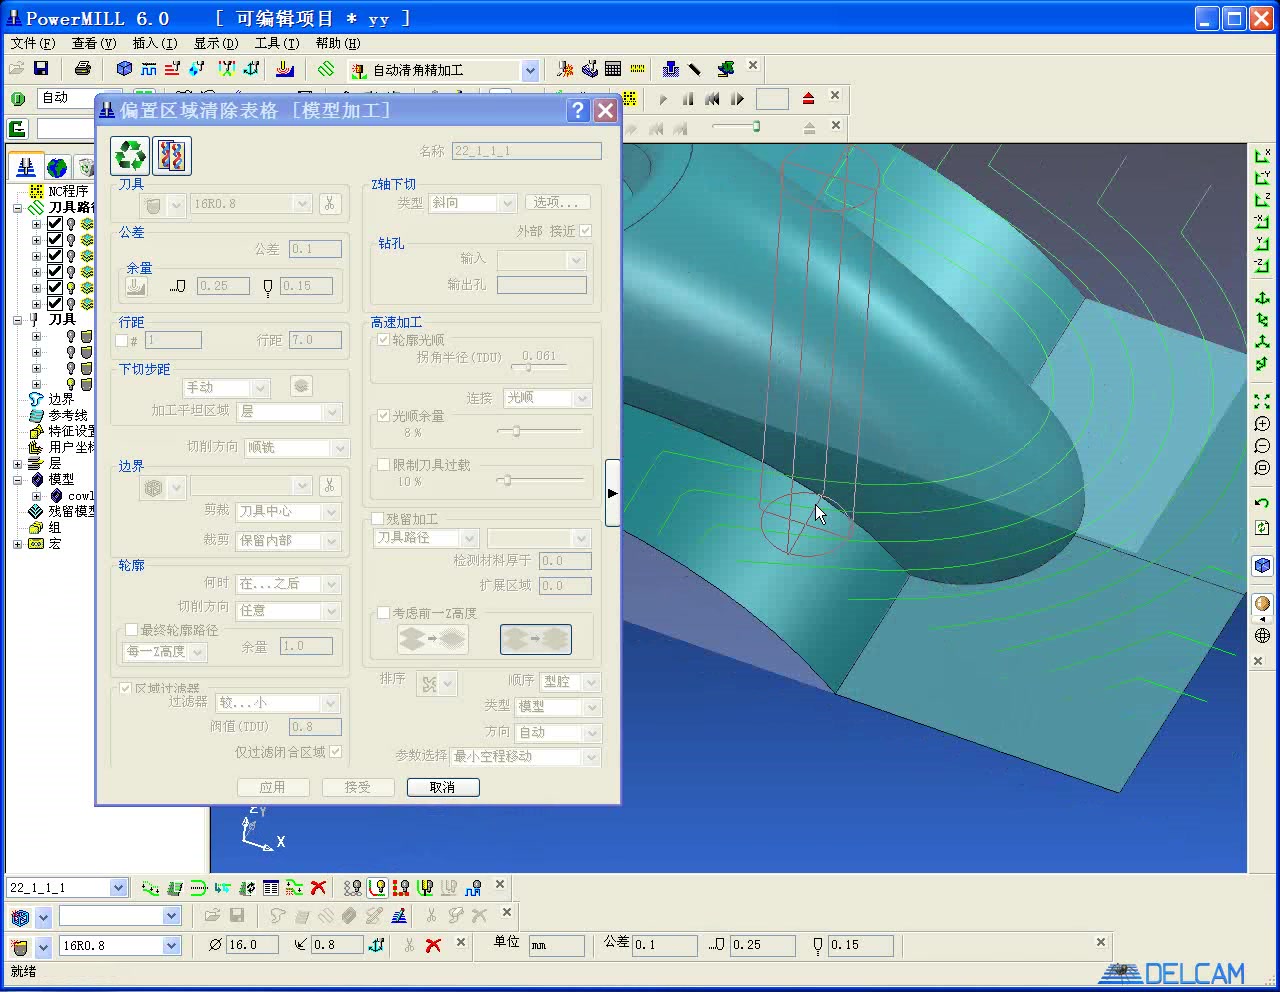
Task: Click the 光顺余量 percentage slider
Action: (x=539, y=431)
